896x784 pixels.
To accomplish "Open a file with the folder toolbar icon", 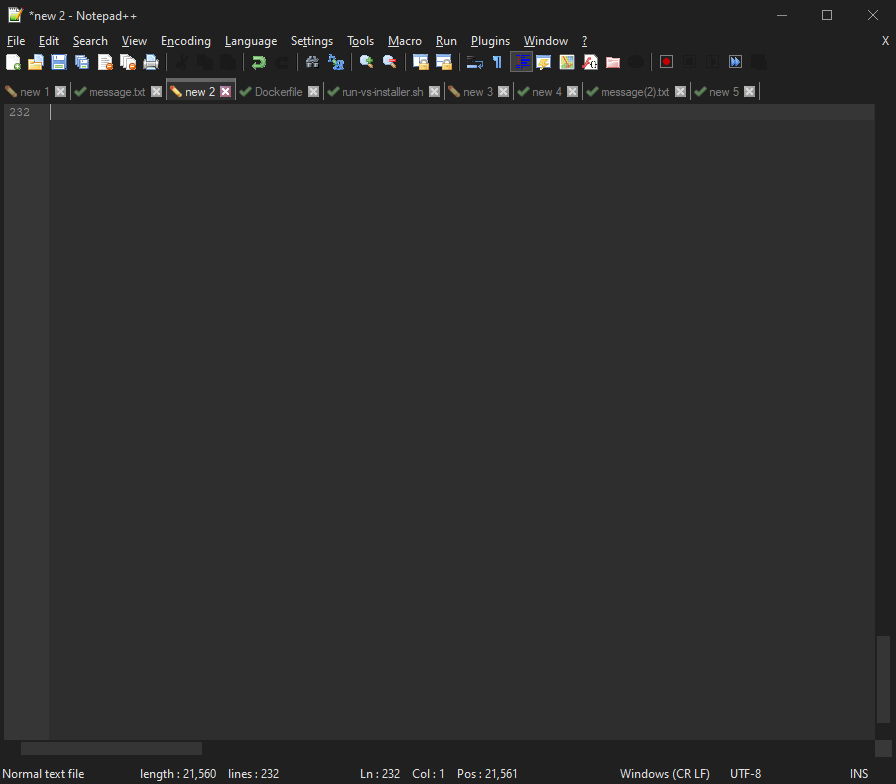I will pos(35,62).
